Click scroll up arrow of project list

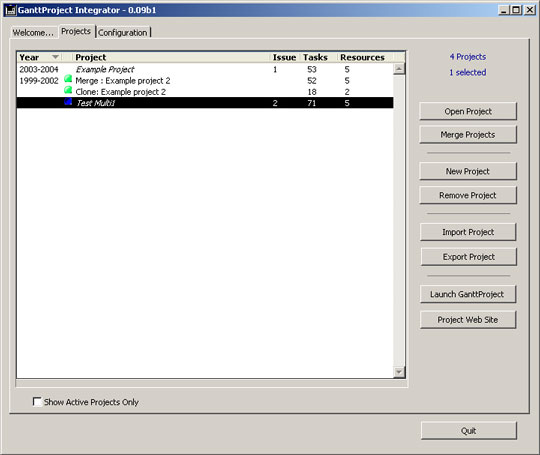(x=399, y=69)
